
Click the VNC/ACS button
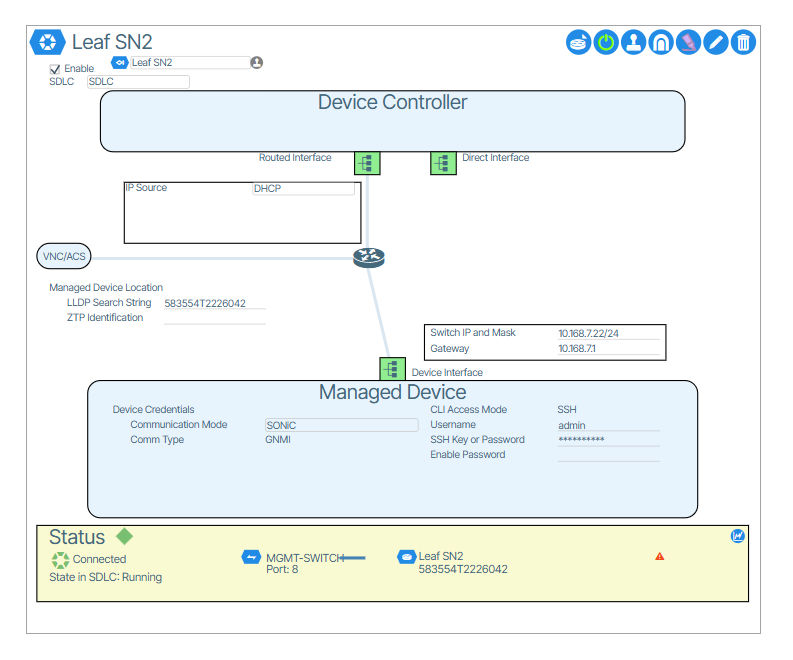[64, 257]
